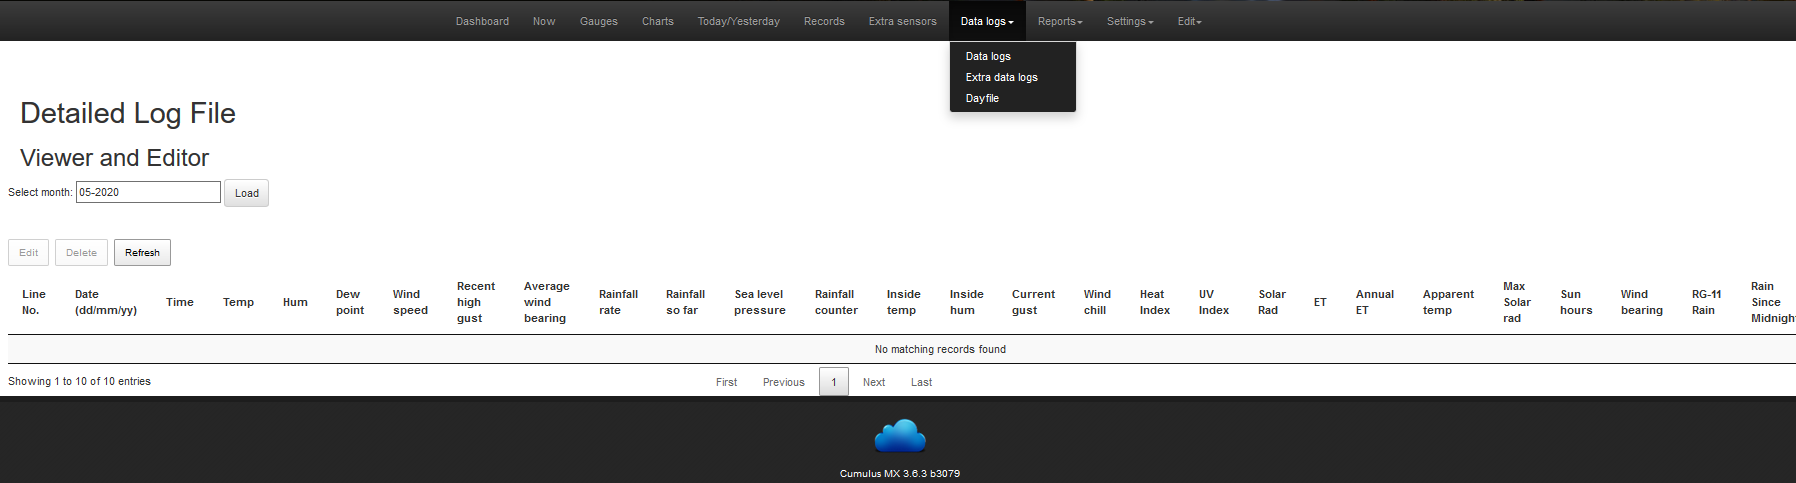Sort by Sea level pressure column
1796x483 pixels.
click(759, 302)
